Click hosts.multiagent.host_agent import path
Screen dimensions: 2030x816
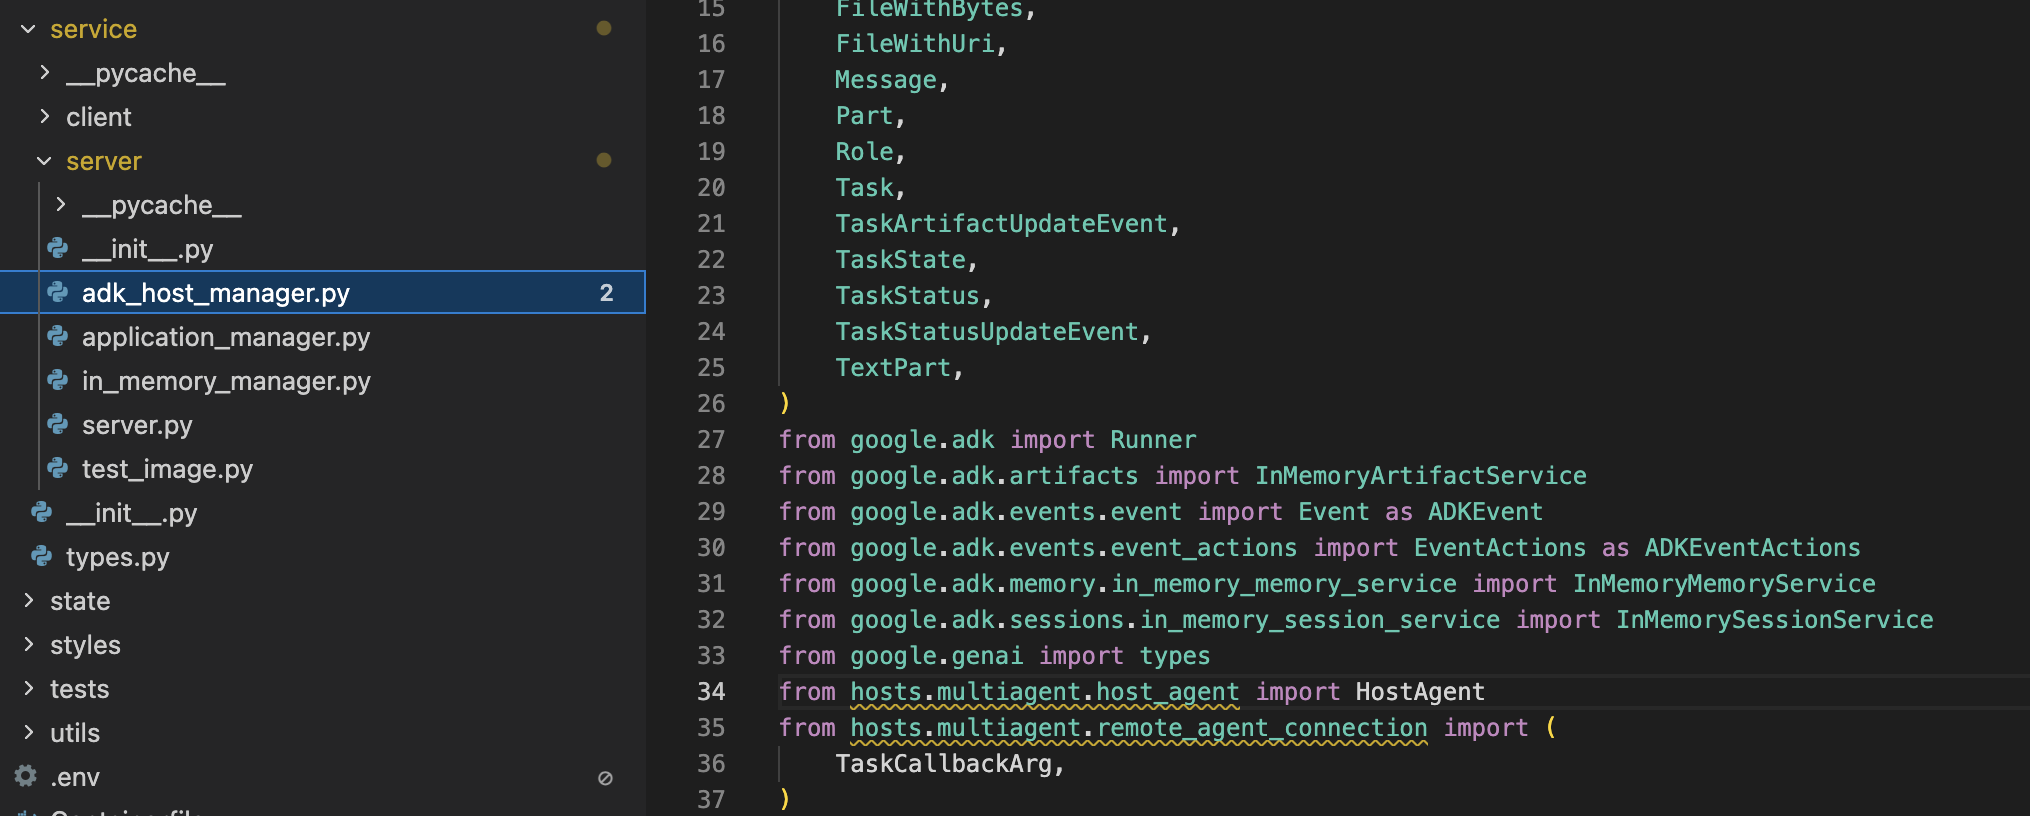(x=1045, y=691)
